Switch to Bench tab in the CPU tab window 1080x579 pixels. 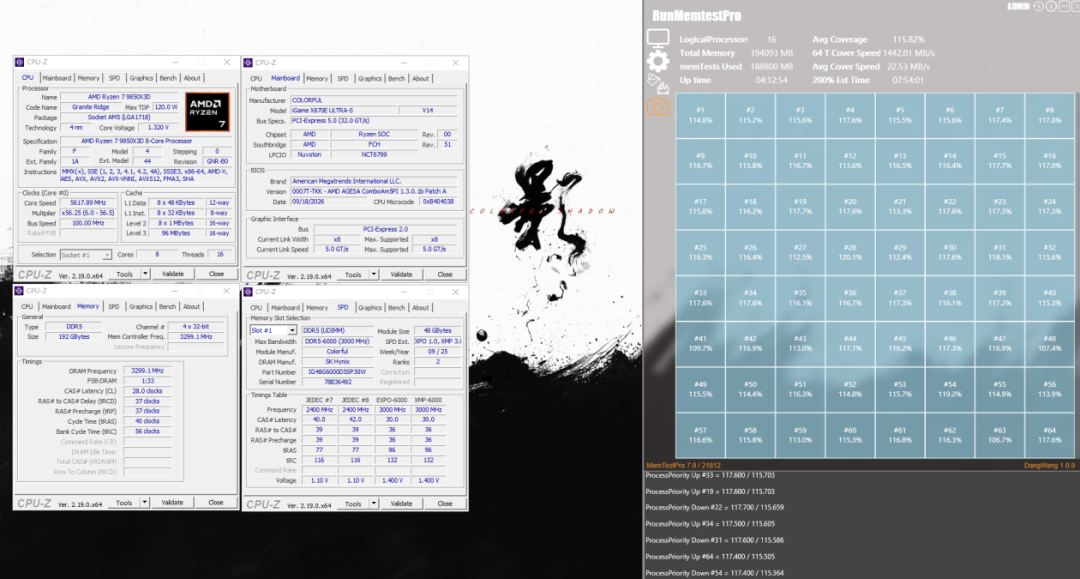[168, 78]
